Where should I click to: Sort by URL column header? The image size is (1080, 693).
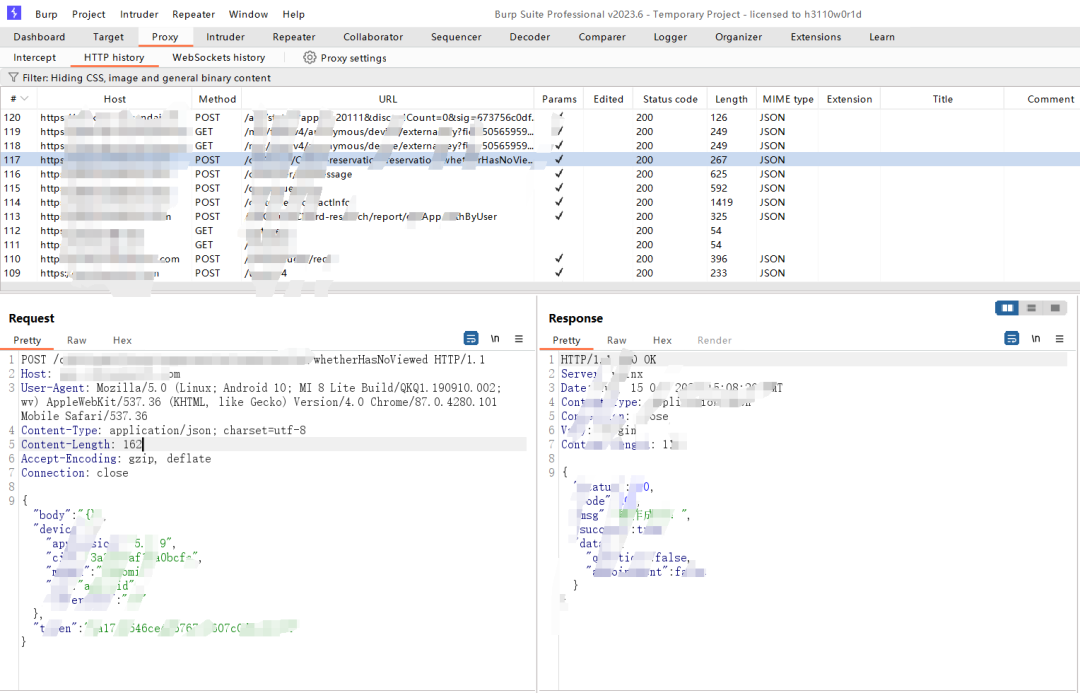tap(388, 99)
